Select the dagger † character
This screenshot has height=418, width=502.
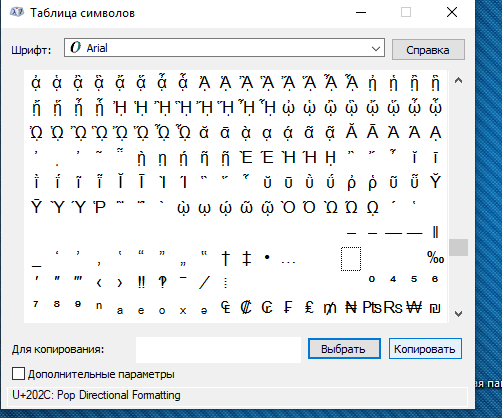coord(226,258)
